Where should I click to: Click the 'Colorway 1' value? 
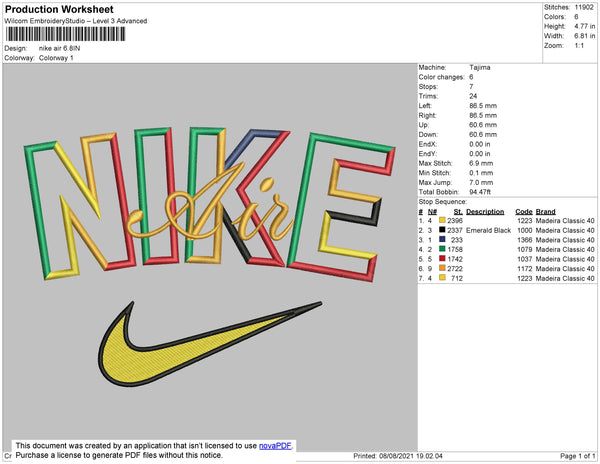click(56, 58)
